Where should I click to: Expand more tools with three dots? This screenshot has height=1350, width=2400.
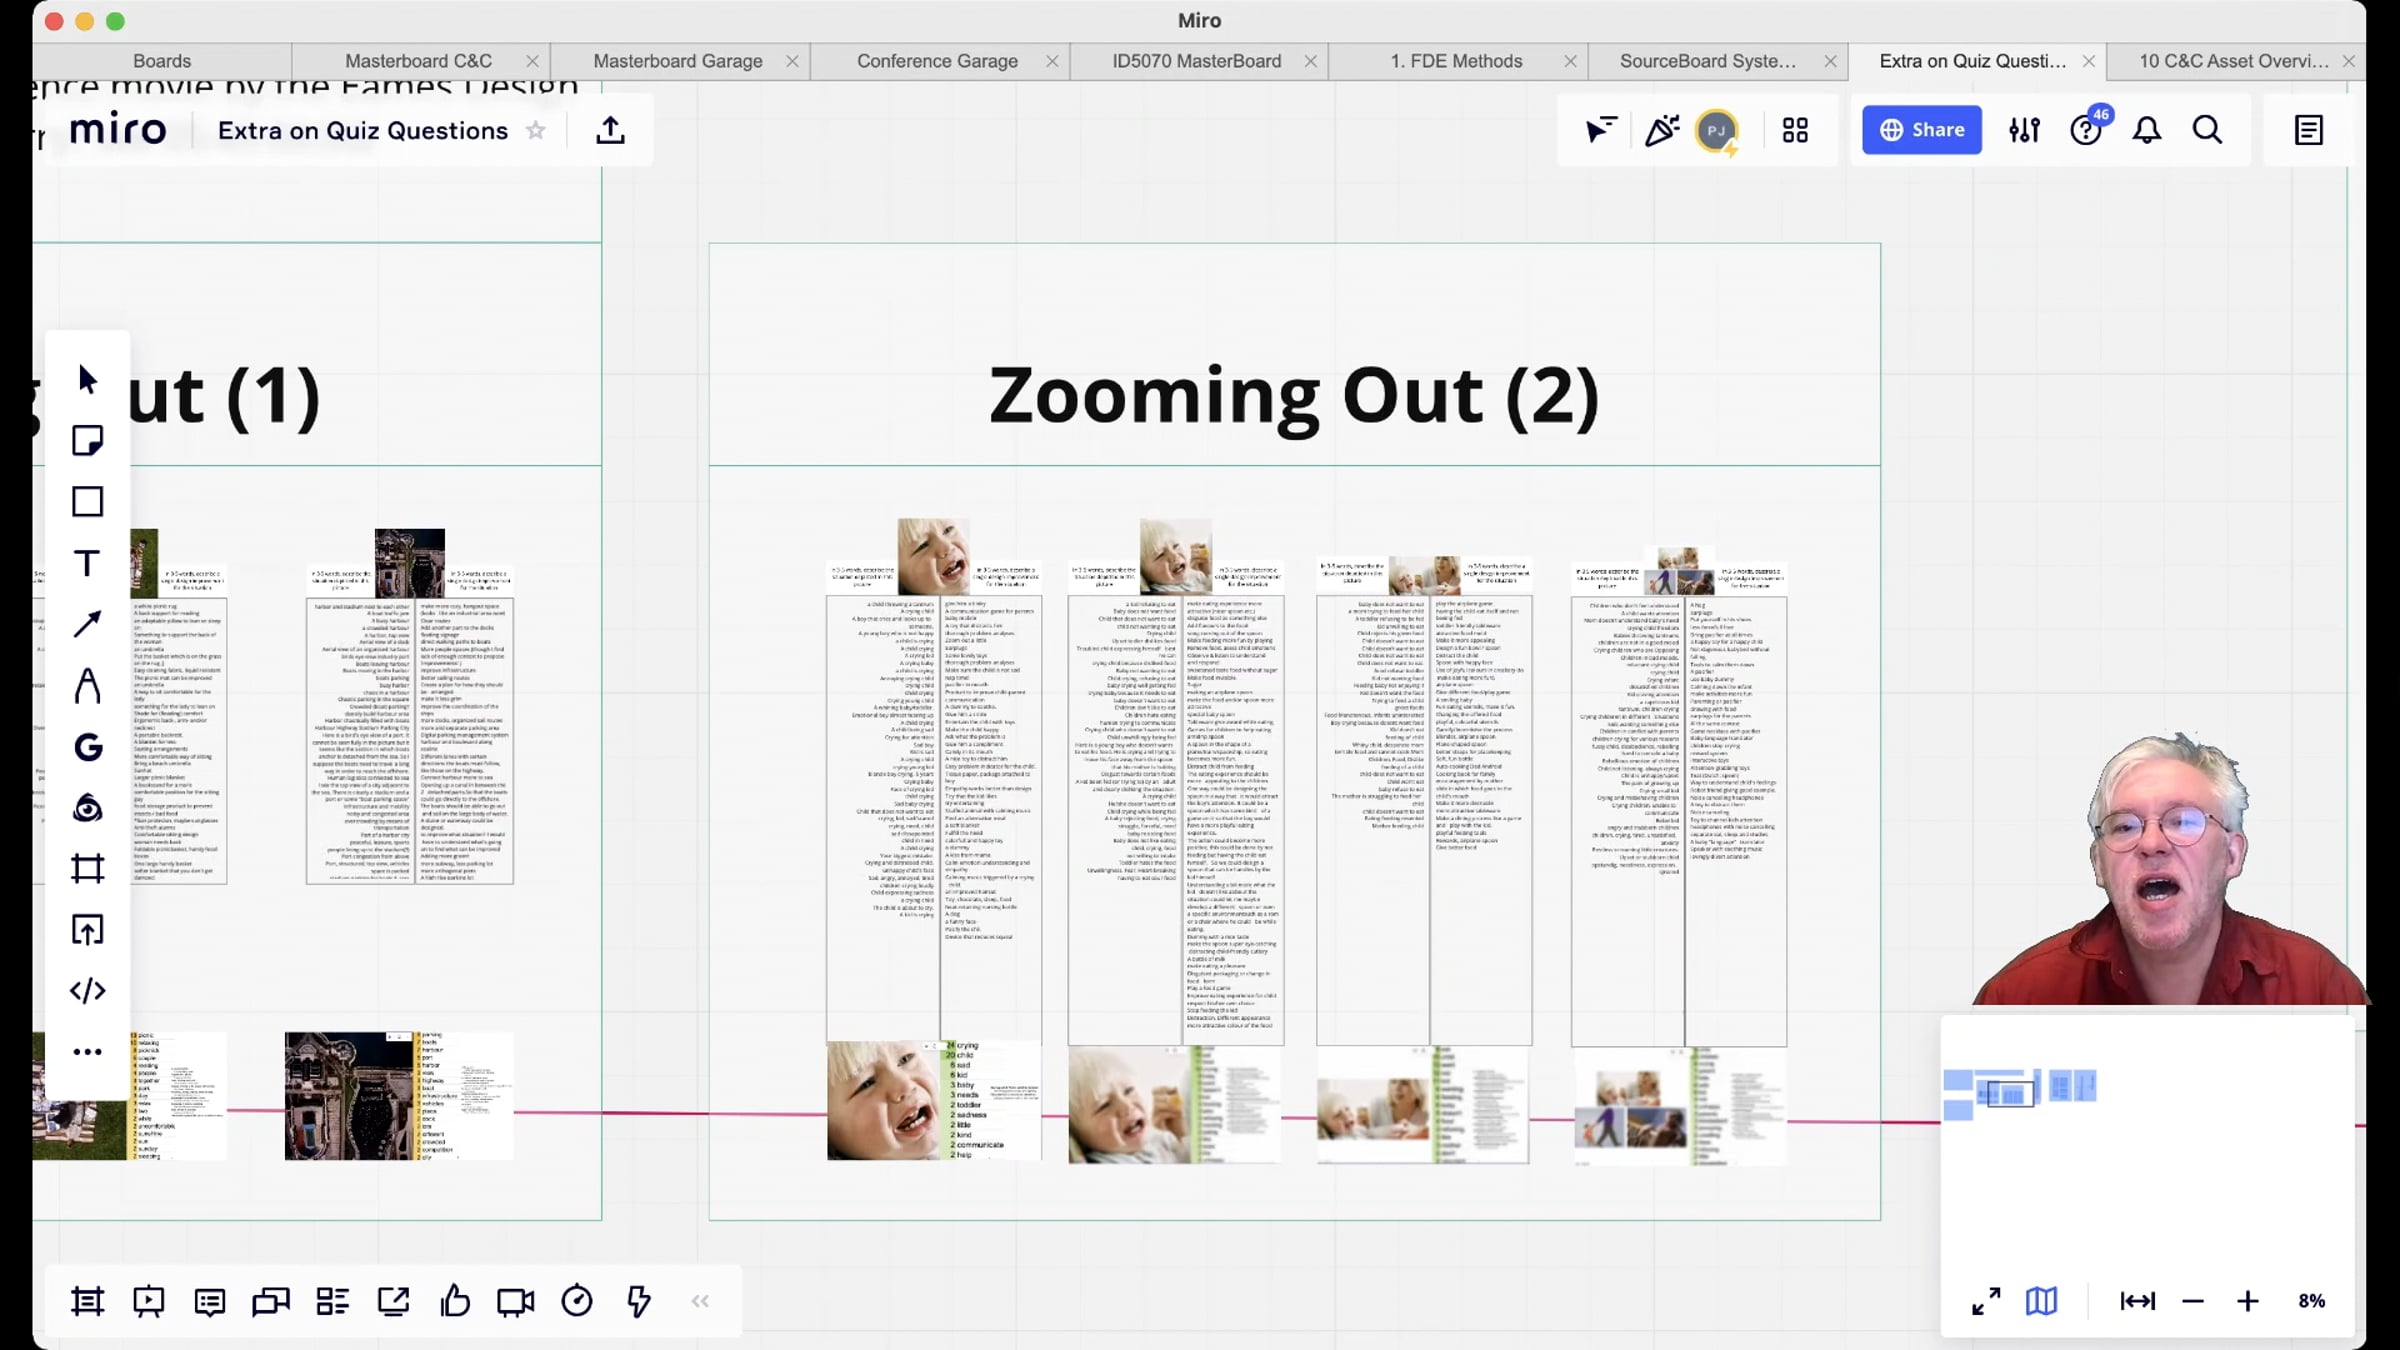(x=87, y=1052)
